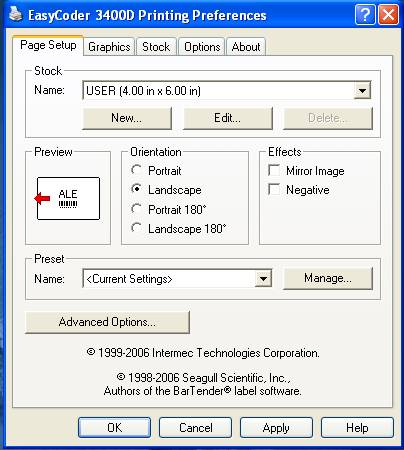Open Advanced Options...

107,322
